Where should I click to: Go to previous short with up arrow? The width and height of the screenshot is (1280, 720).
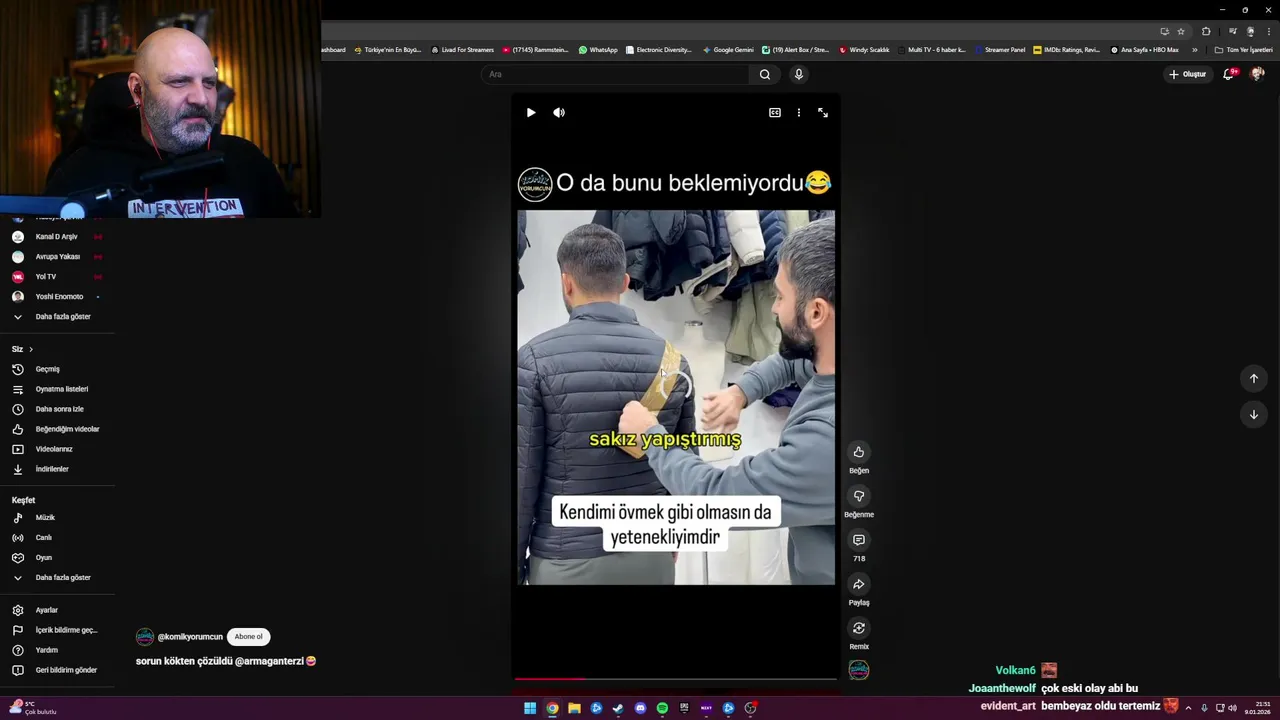[1254, 378]
